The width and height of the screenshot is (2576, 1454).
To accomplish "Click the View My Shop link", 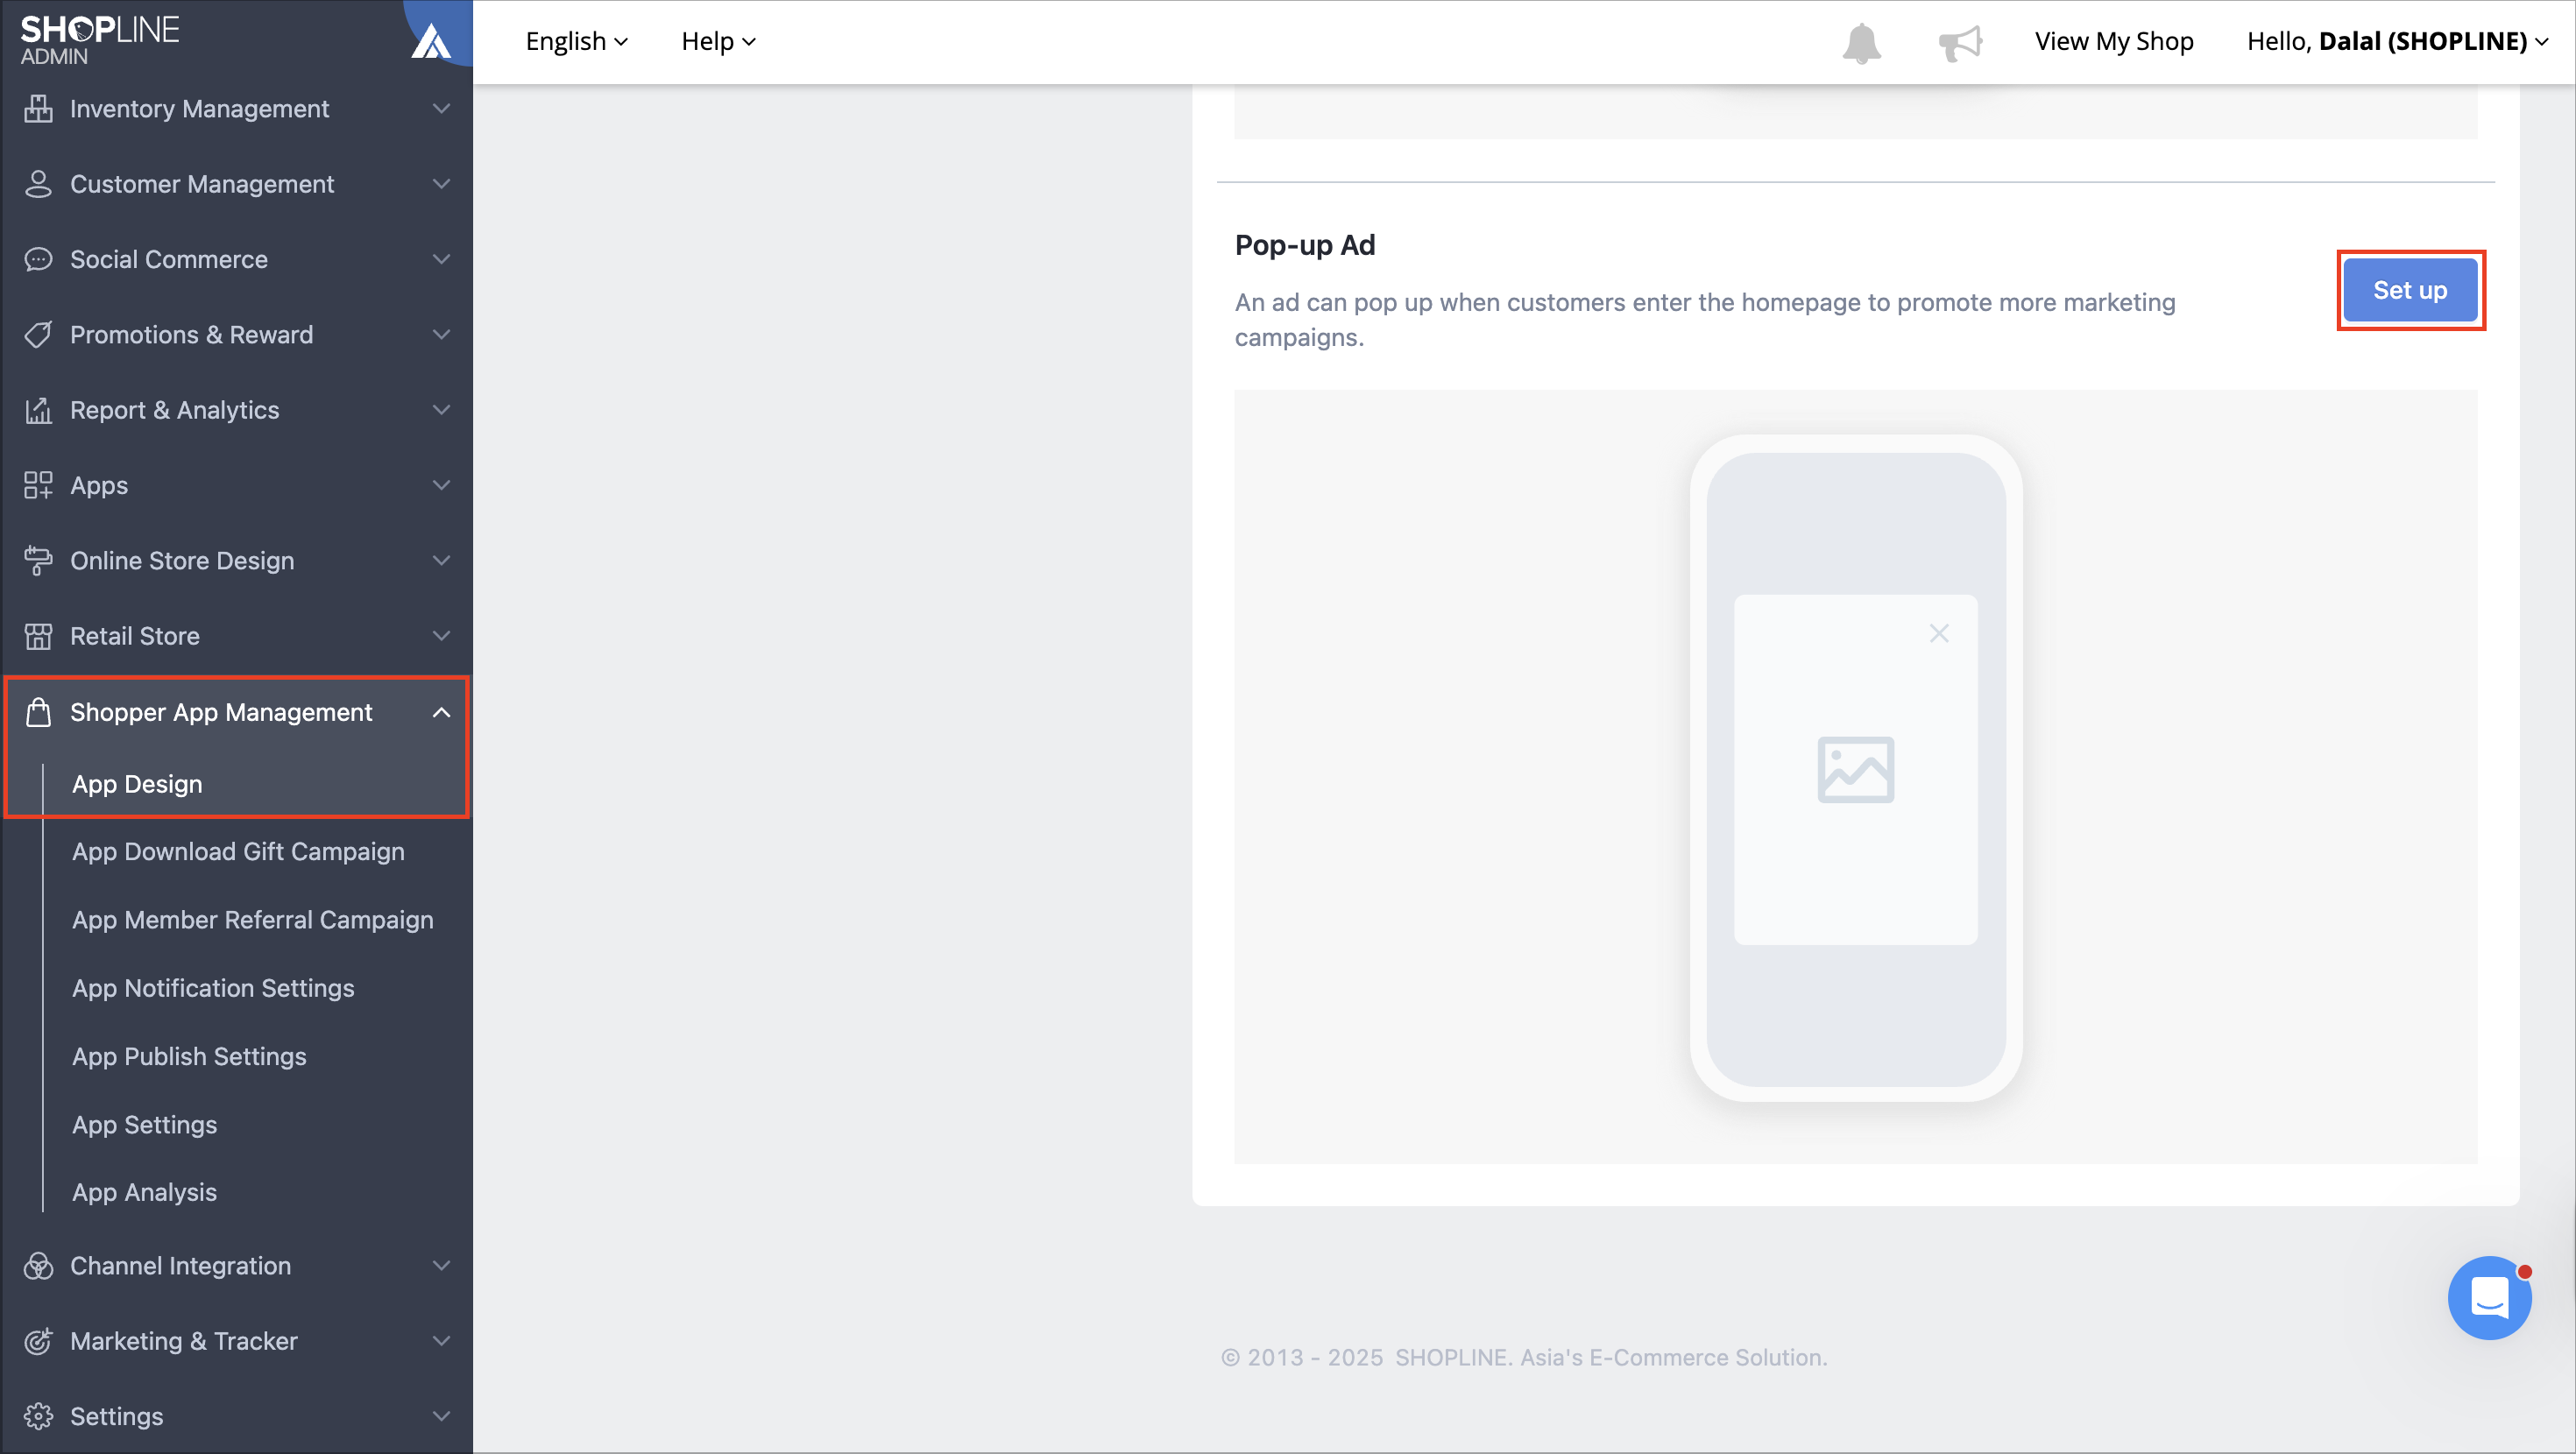I will click(2113, 41).
